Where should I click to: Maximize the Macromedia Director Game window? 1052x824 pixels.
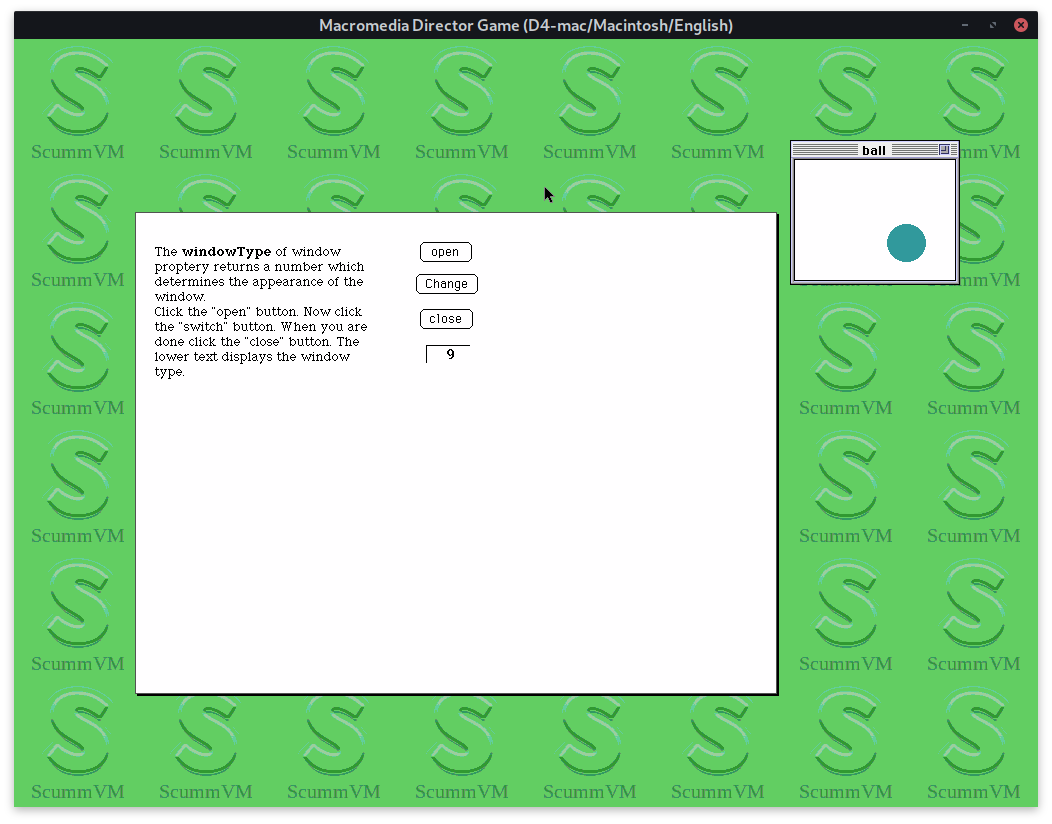(x=992, y=25)
